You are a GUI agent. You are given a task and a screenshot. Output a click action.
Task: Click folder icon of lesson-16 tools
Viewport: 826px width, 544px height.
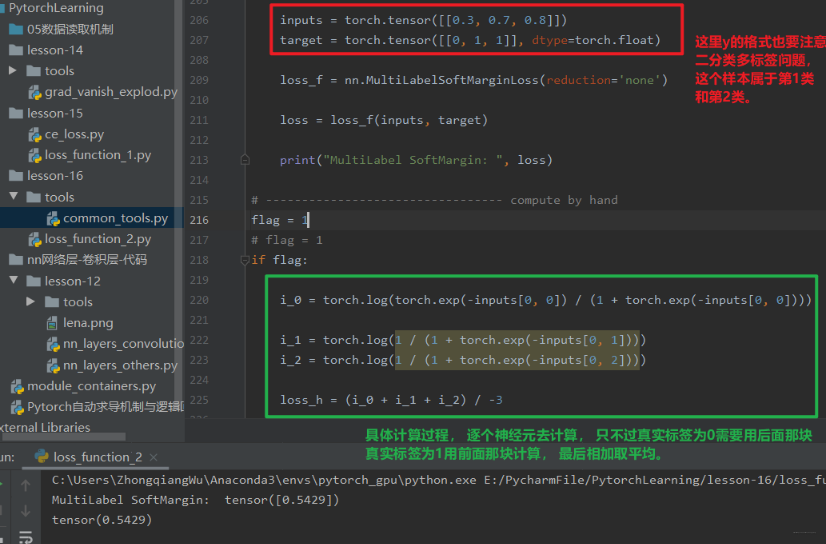point(34,197)
